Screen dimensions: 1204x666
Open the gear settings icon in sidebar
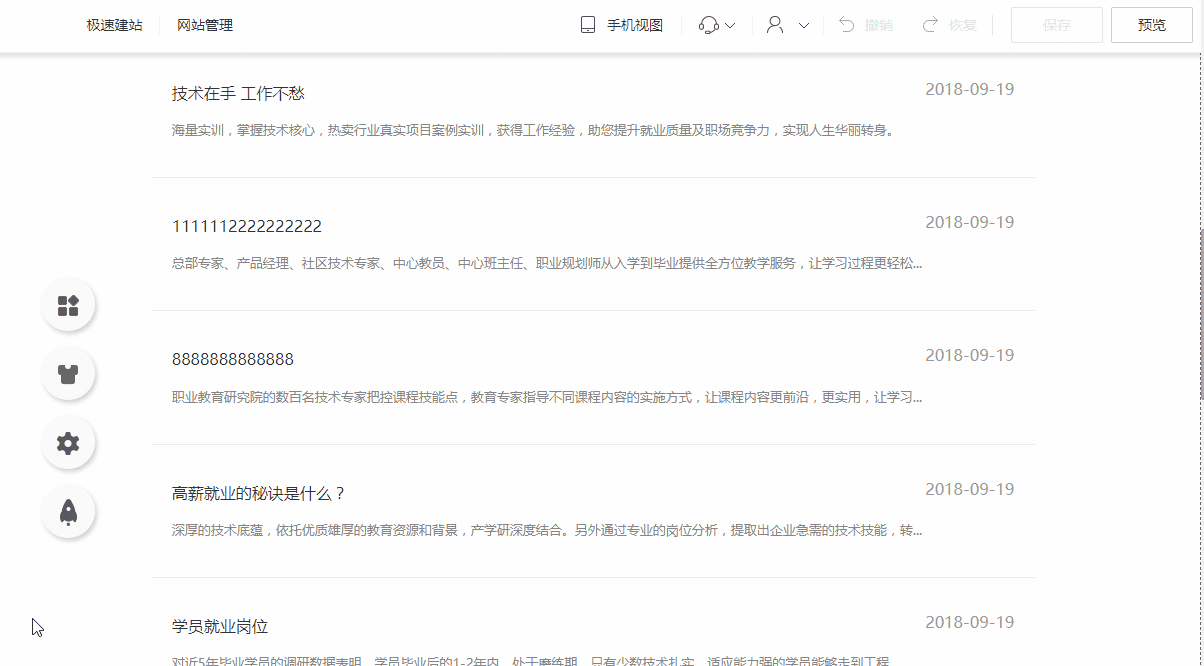pyautogui.click(x=68, y=444)
